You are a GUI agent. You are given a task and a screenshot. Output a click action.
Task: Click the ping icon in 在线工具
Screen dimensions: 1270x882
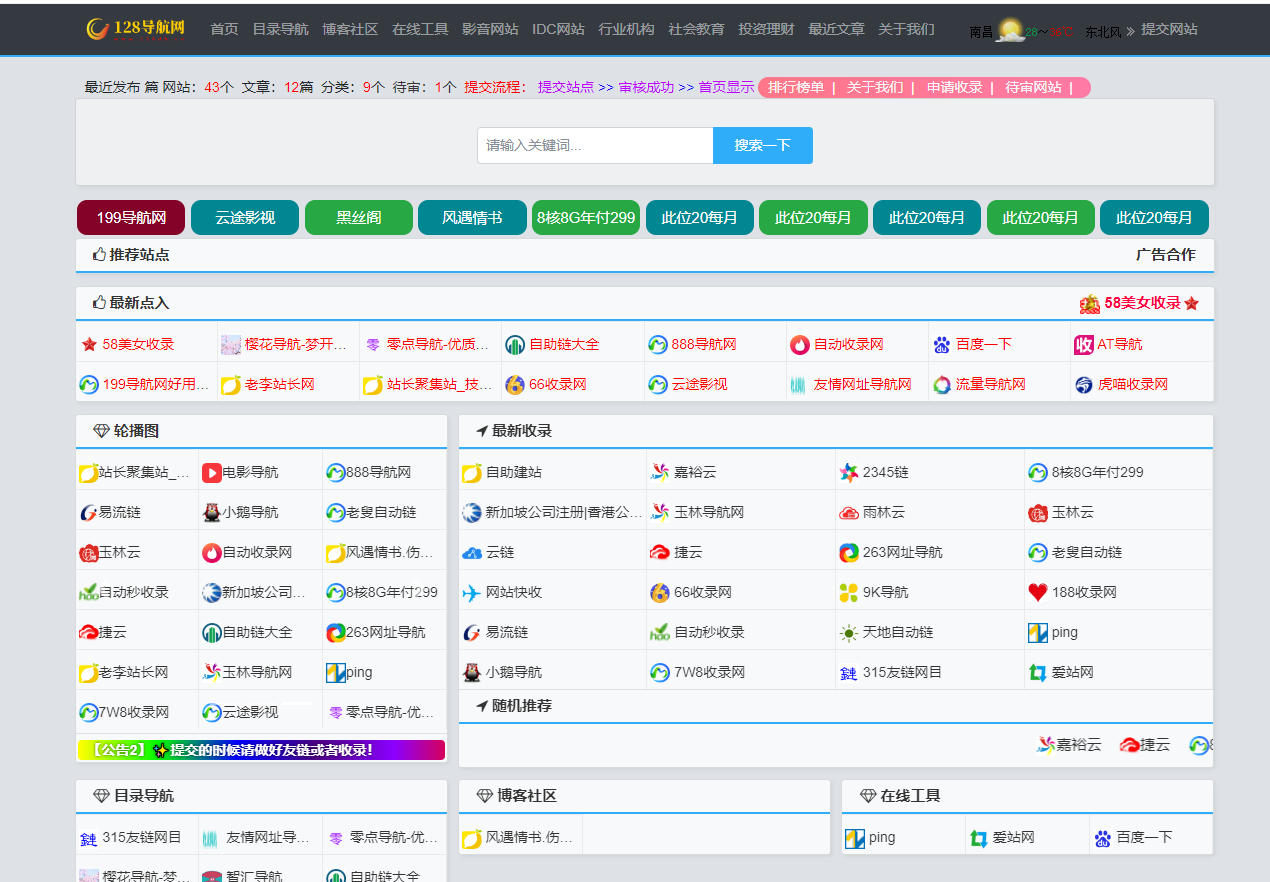click(x=855, y=838)
